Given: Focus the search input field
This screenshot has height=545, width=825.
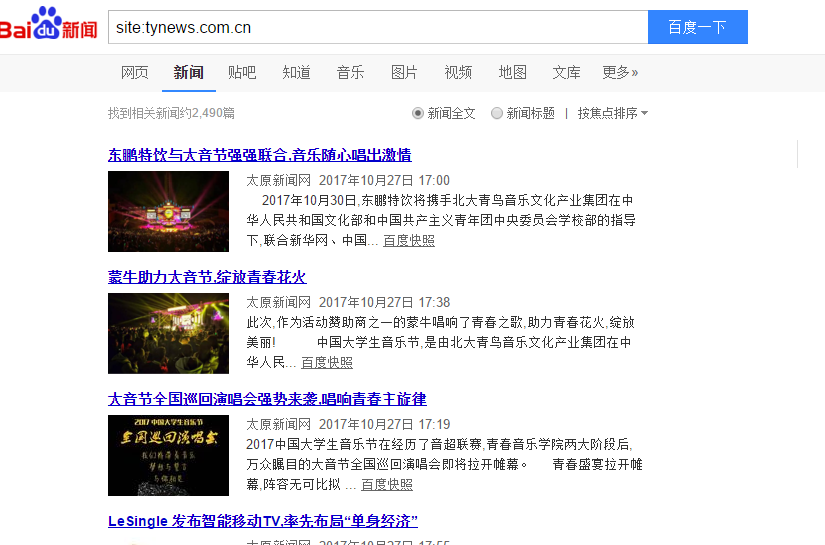Looking at the screenshot, I should pyautogui.click(x=377, y=27).
